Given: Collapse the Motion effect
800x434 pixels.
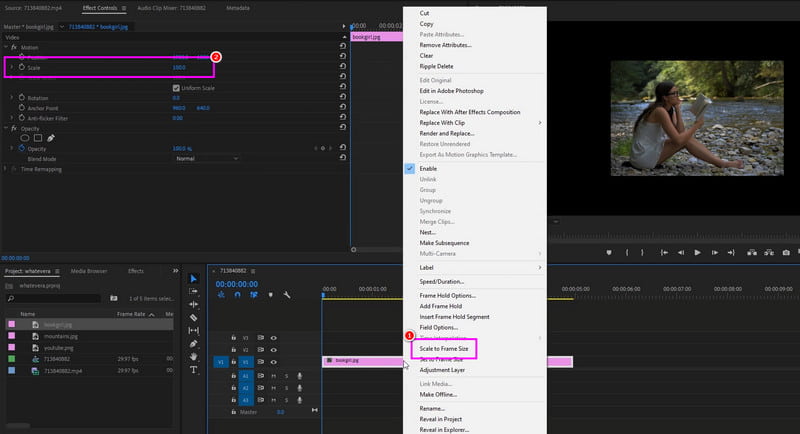Looking at the screenshot, I should point(6,47).
